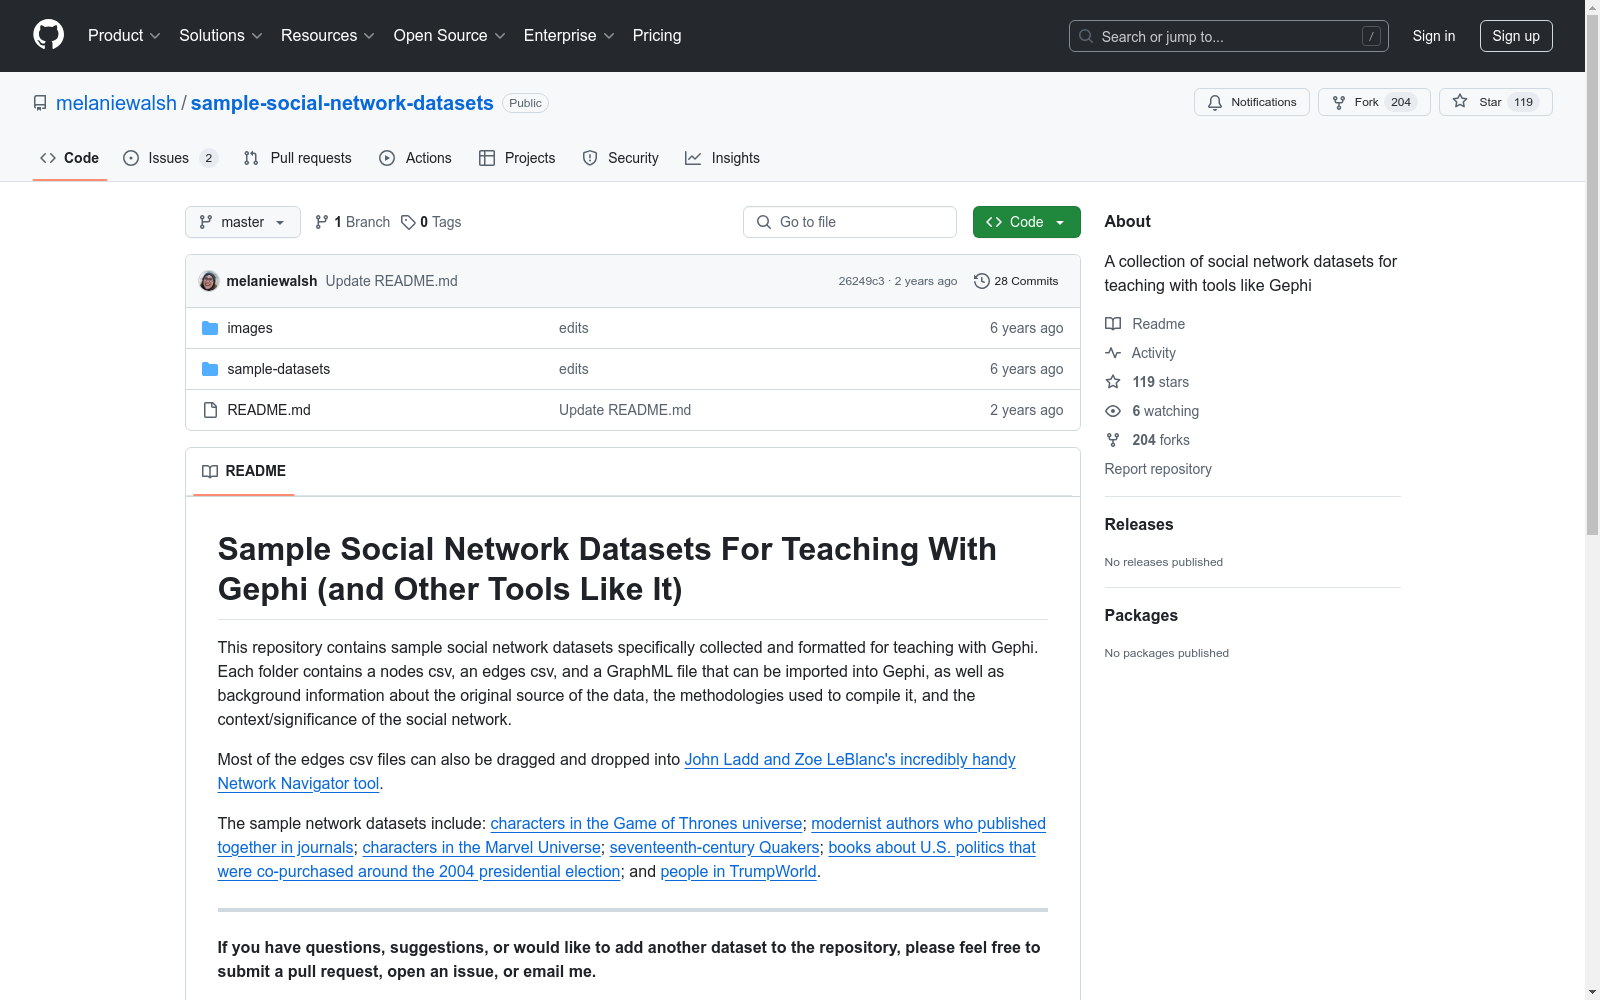Click the Sign in link

pyautogui.click(x=1434, y=36)
